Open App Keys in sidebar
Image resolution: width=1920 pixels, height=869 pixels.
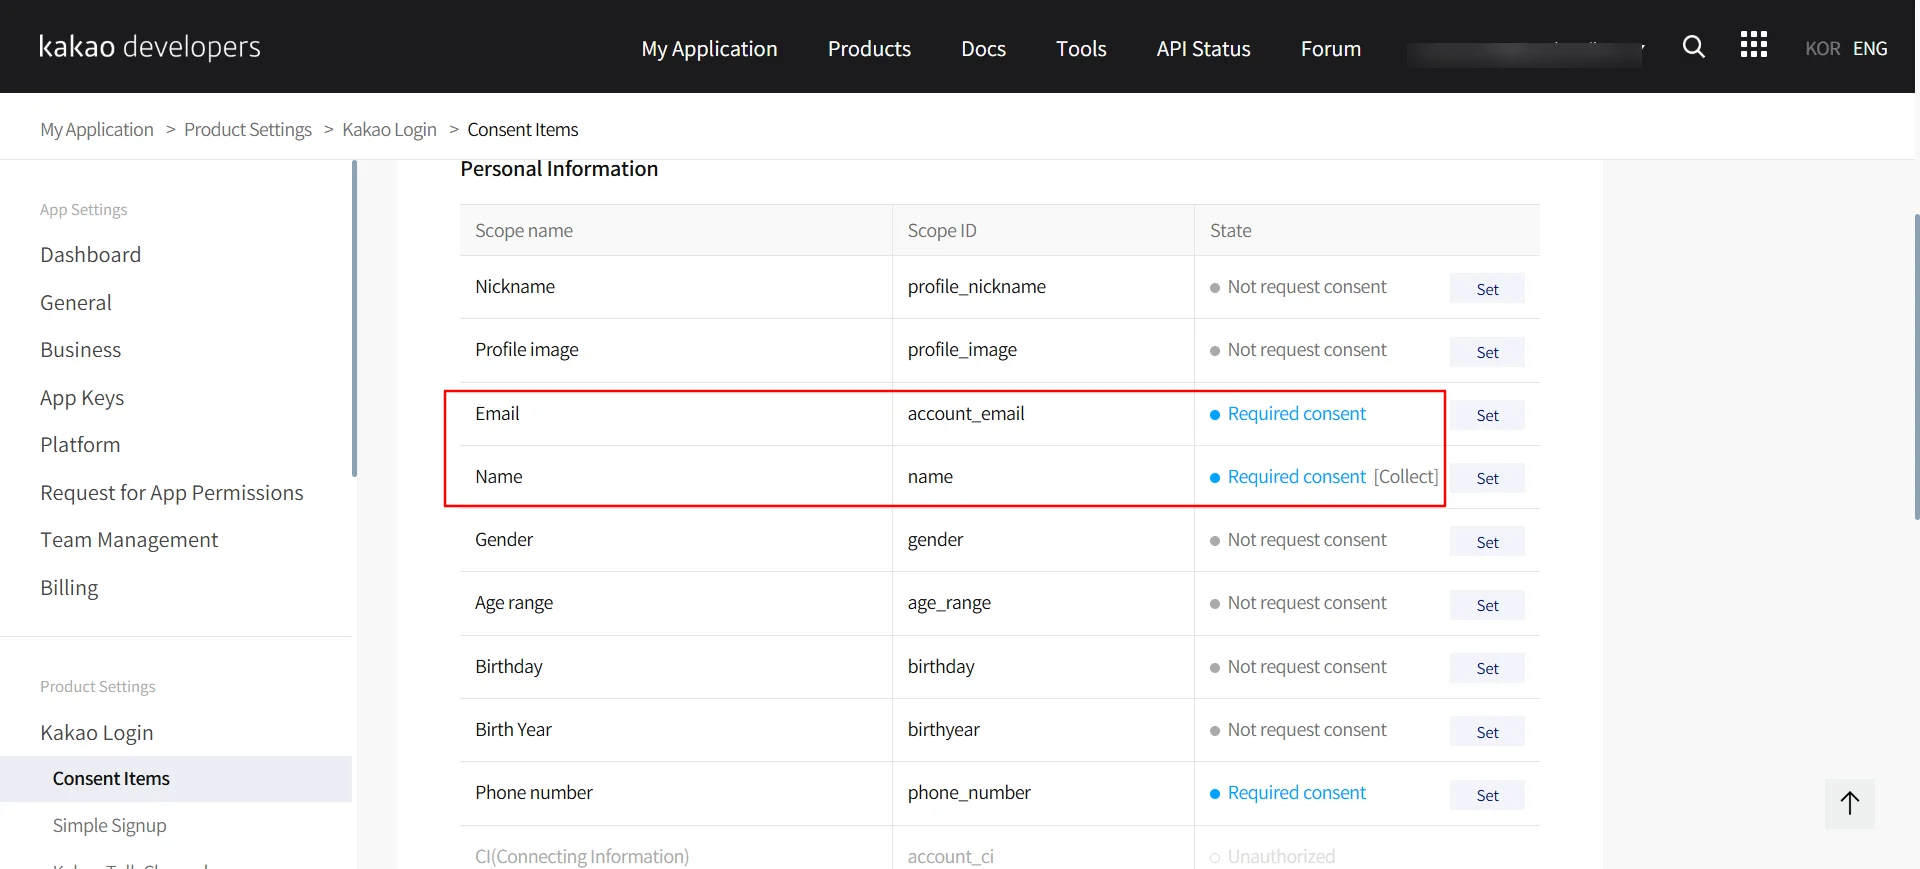click(x=82, y=398)
